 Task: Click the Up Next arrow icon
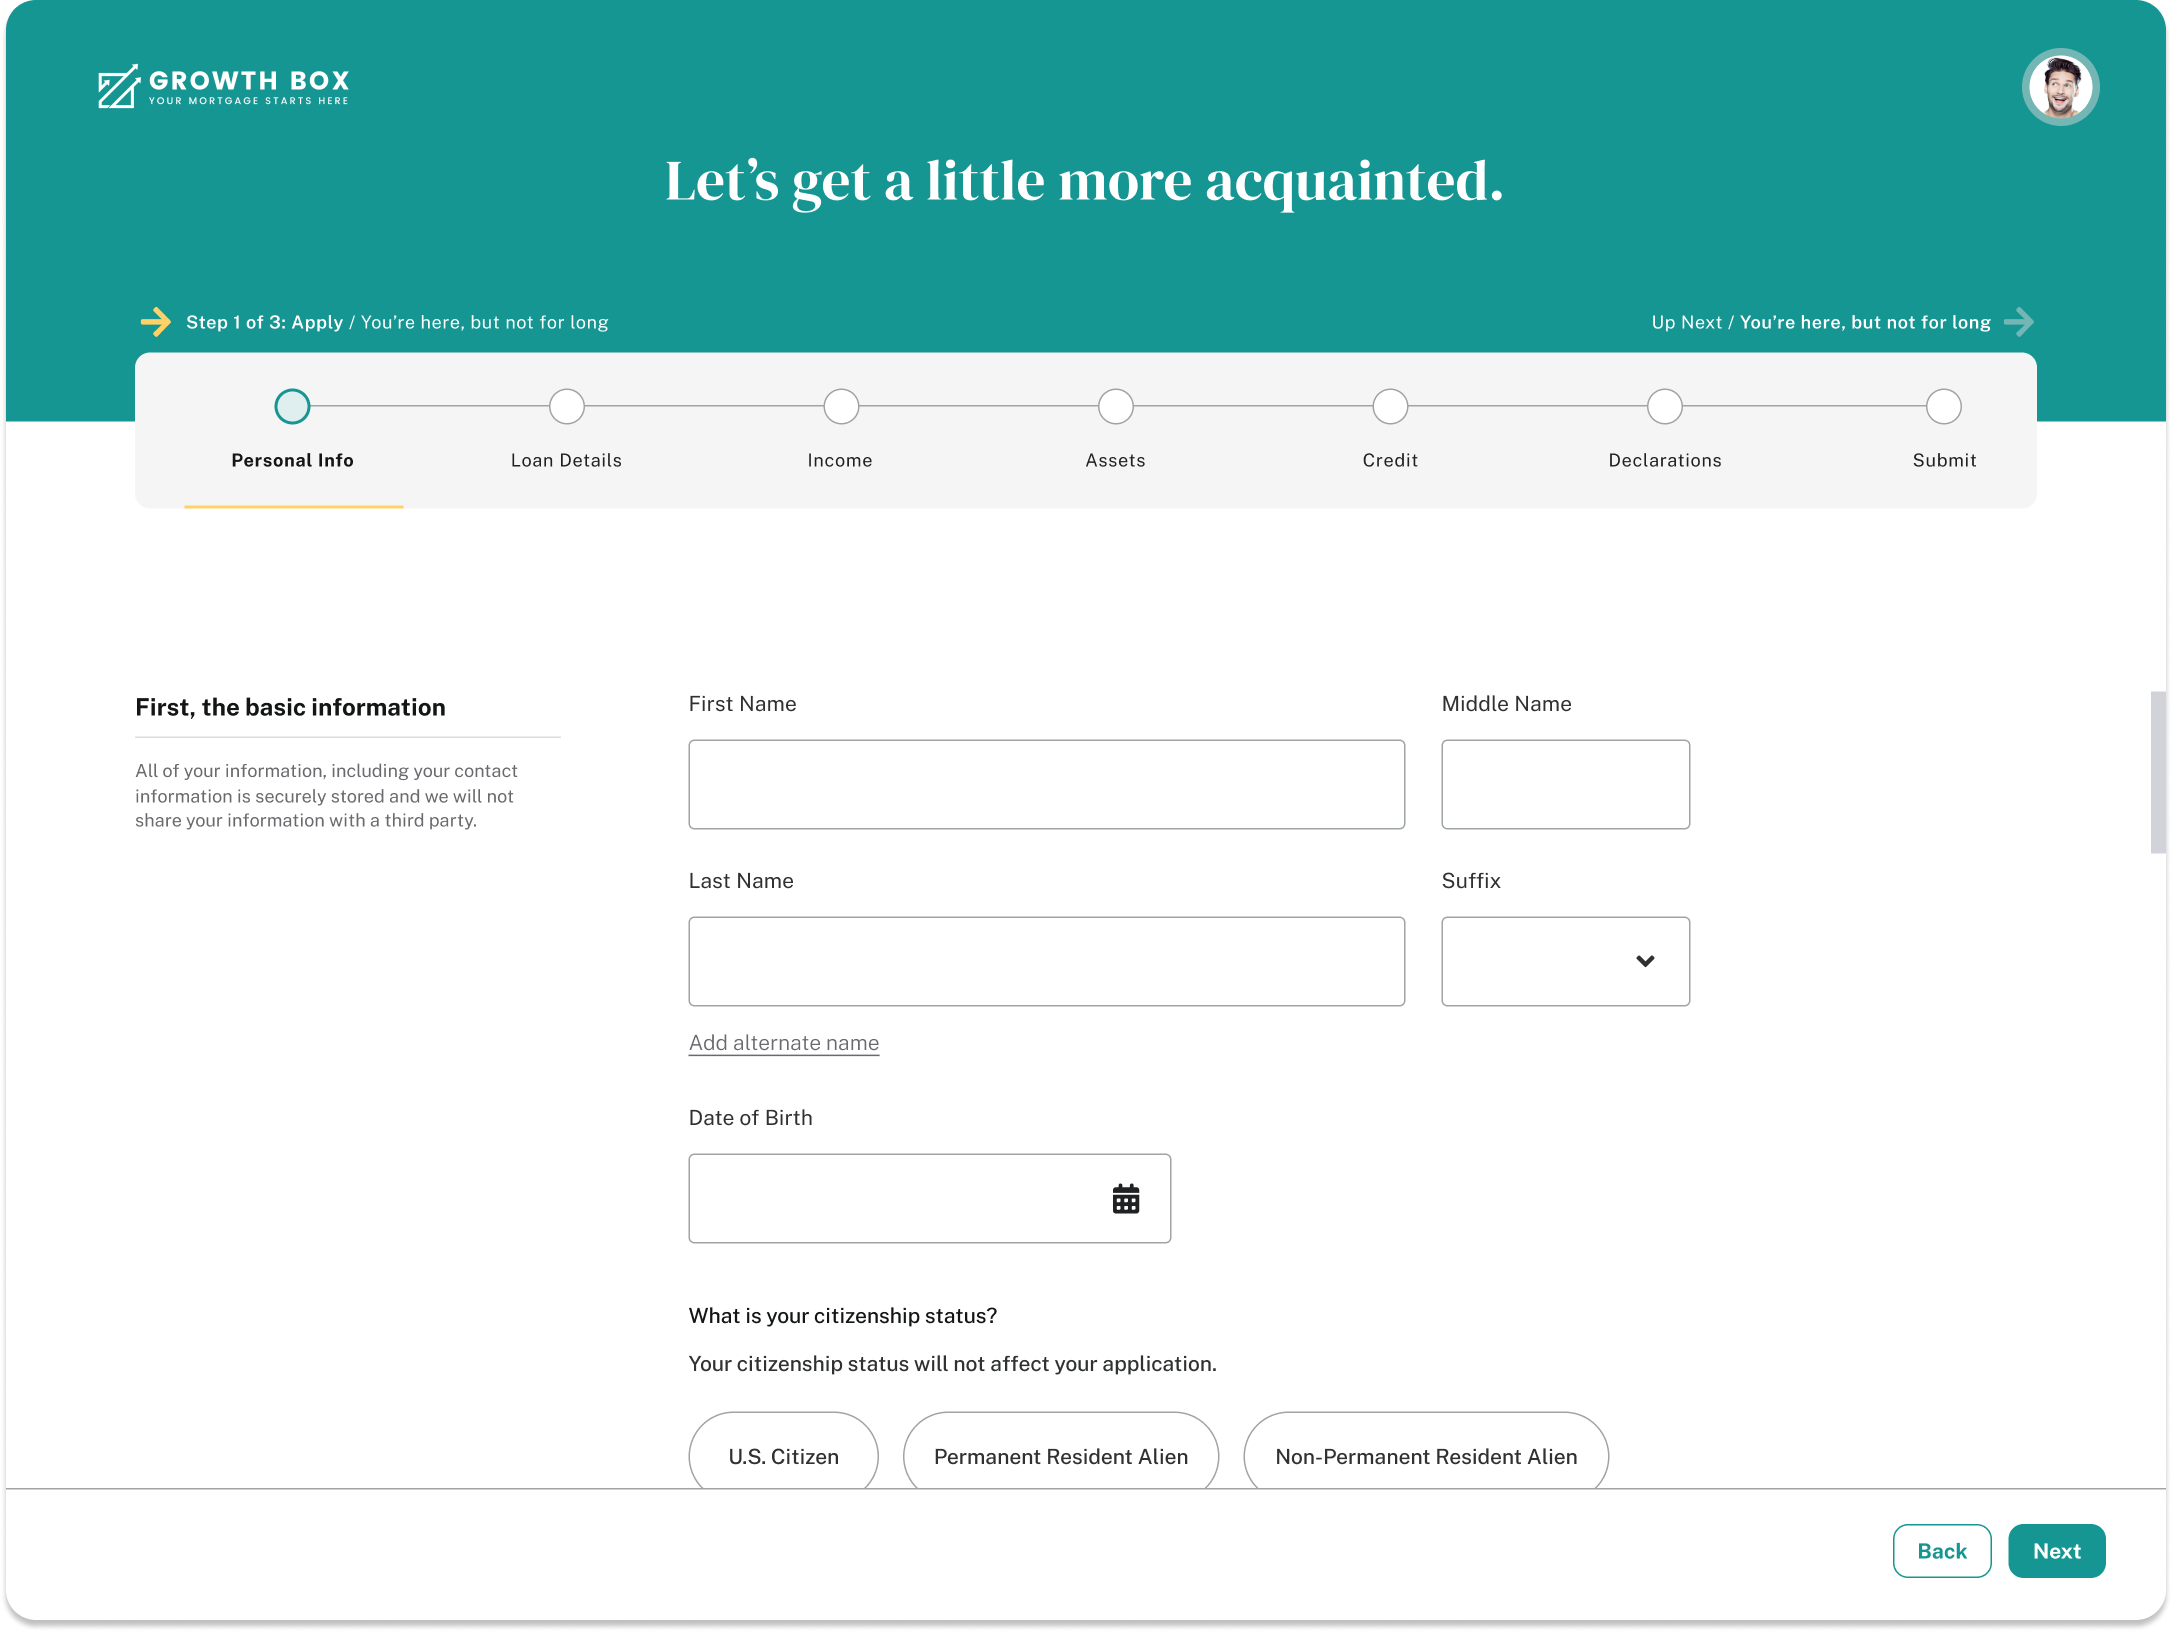2019,322
